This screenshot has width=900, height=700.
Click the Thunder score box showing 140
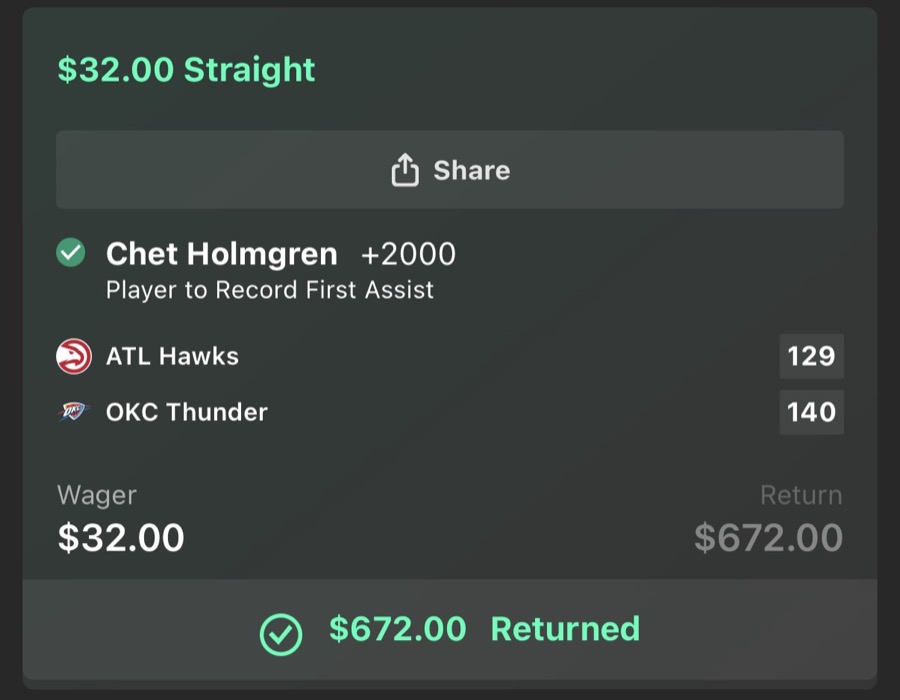811,412
